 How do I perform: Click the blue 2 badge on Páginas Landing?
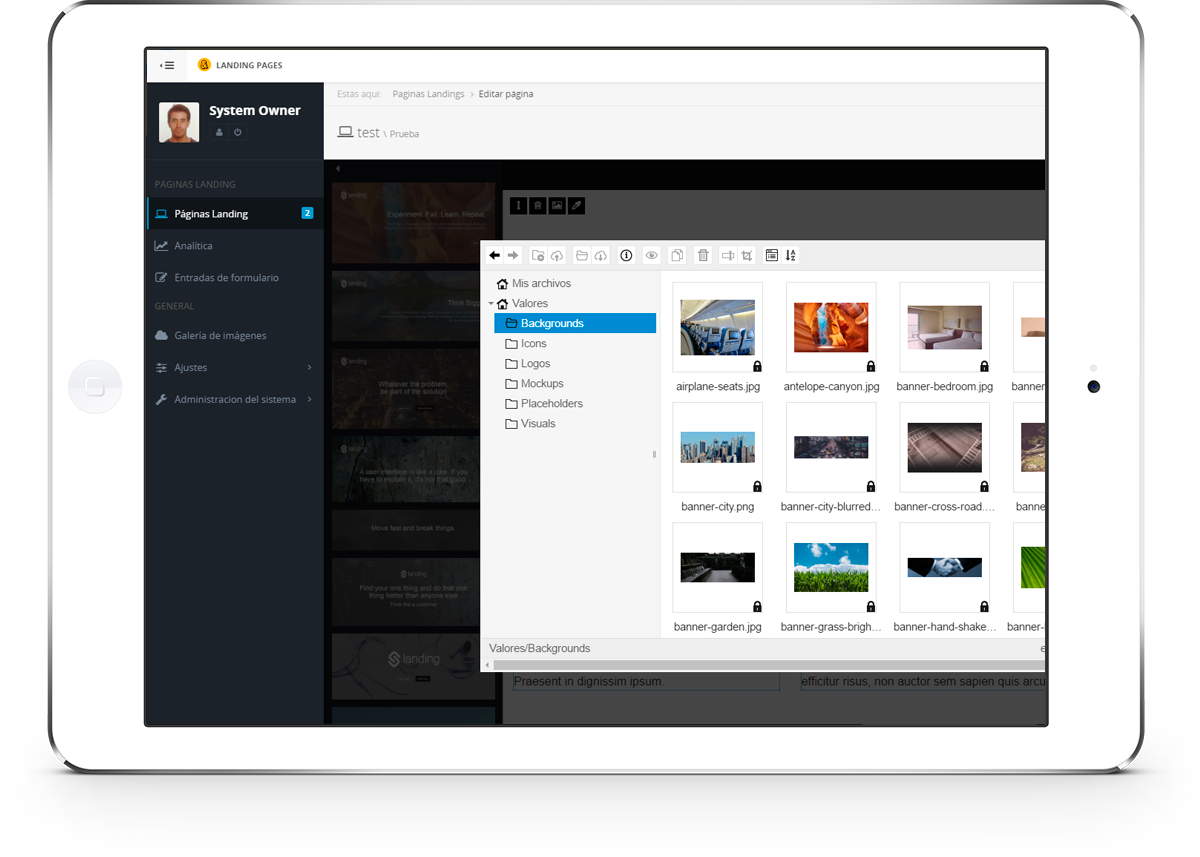pos(307,213)
